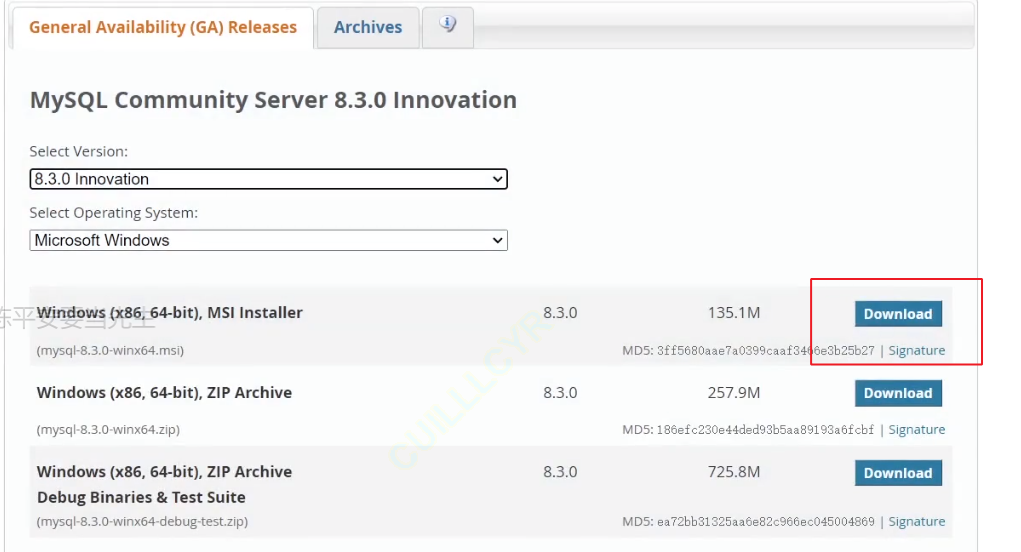The height and width of the screenshot is (552, 1021).
Task: Click the '725.8M' size value
Action: click(x=734, y=471)
